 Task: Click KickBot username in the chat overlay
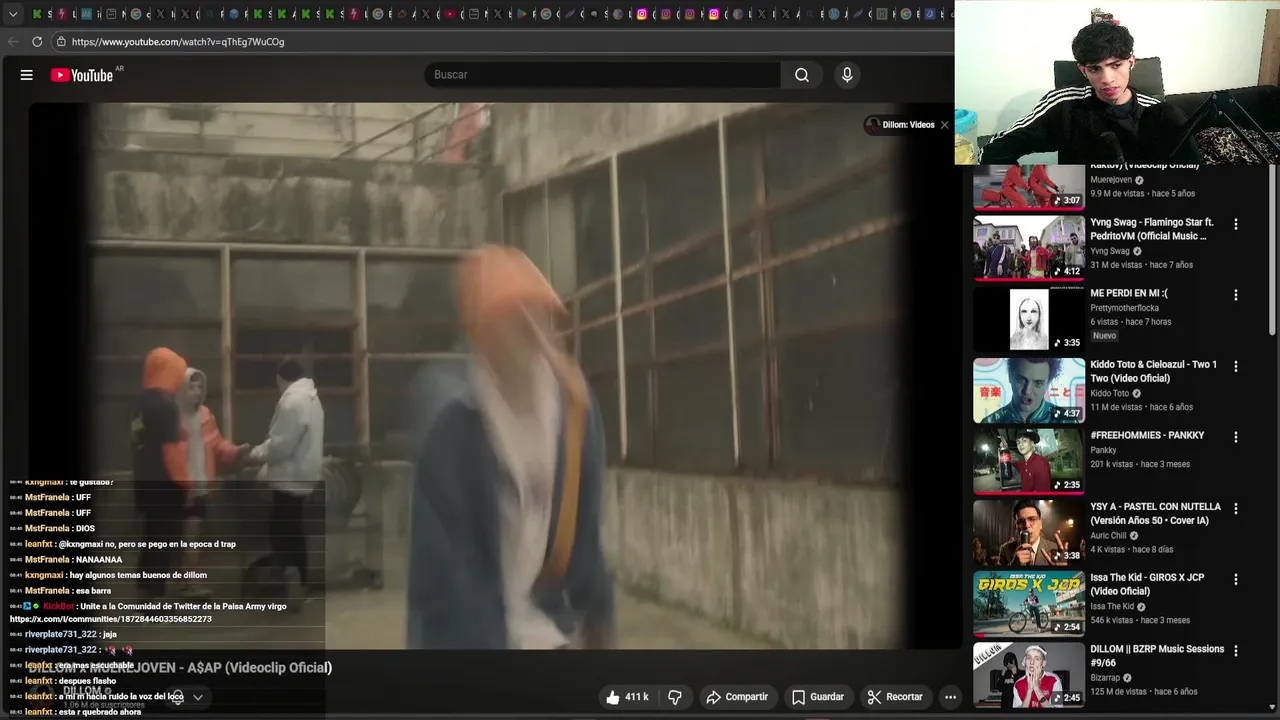point(58,606)
